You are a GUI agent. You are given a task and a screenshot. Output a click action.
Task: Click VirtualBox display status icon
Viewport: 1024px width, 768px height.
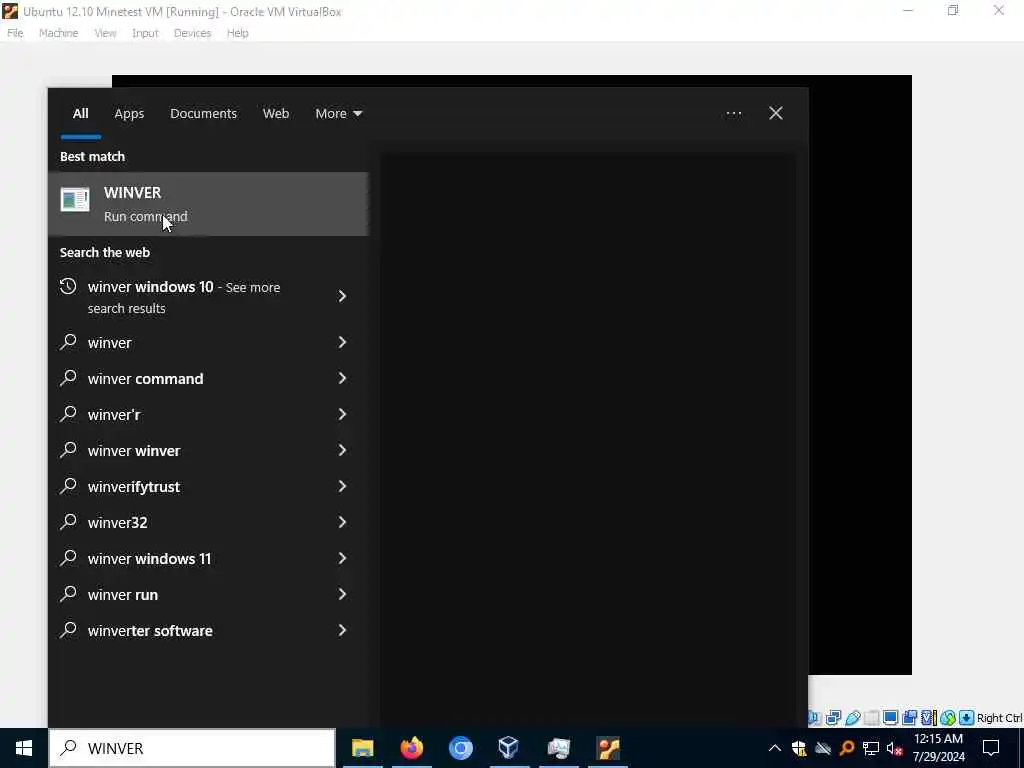click(x=890, y=718)
